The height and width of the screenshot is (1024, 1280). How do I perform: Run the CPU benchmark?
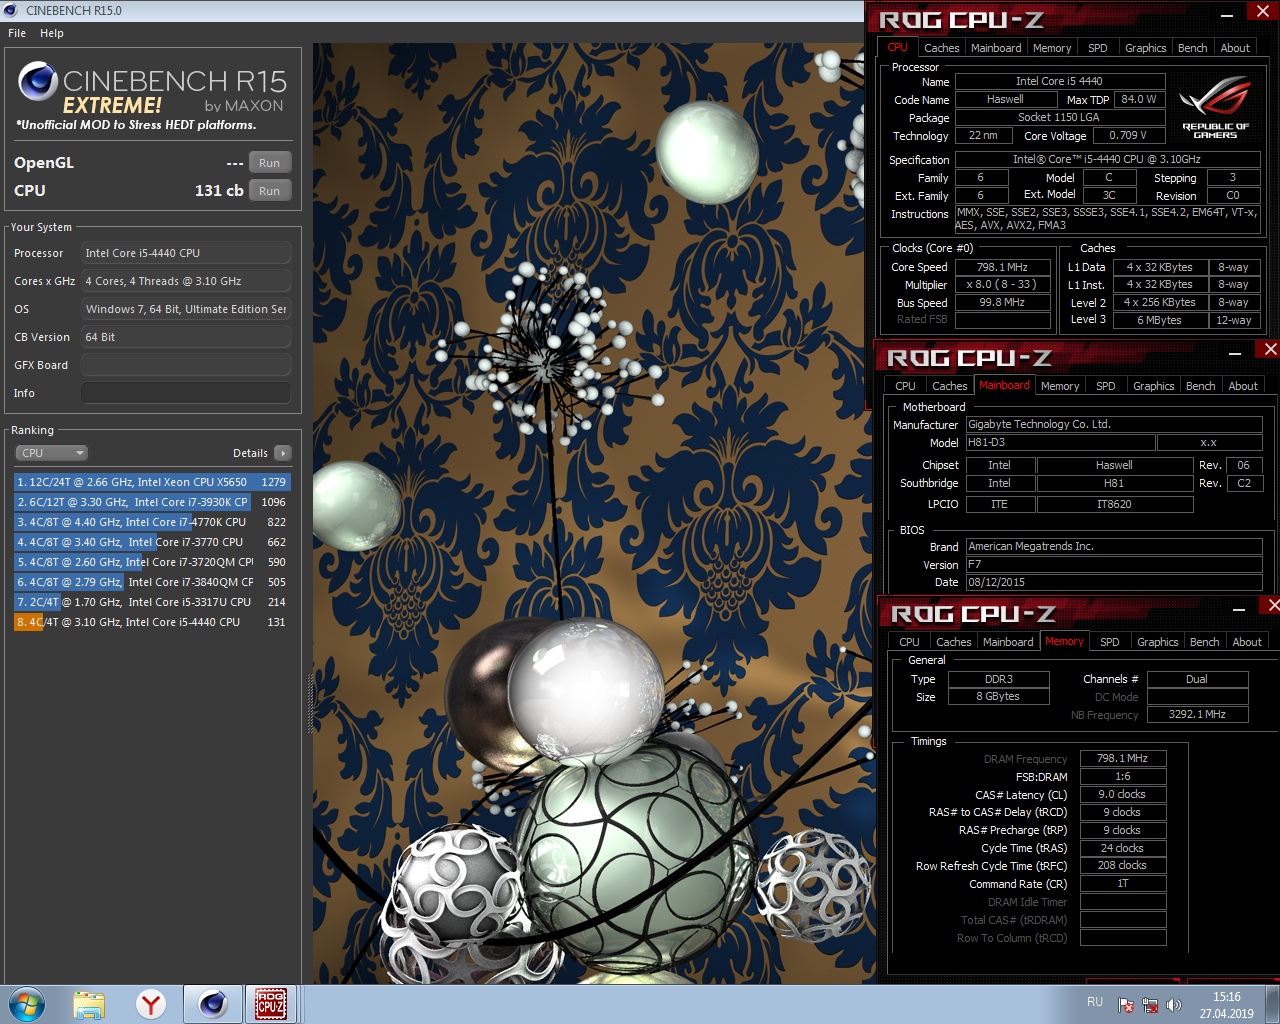coord(270,191)
